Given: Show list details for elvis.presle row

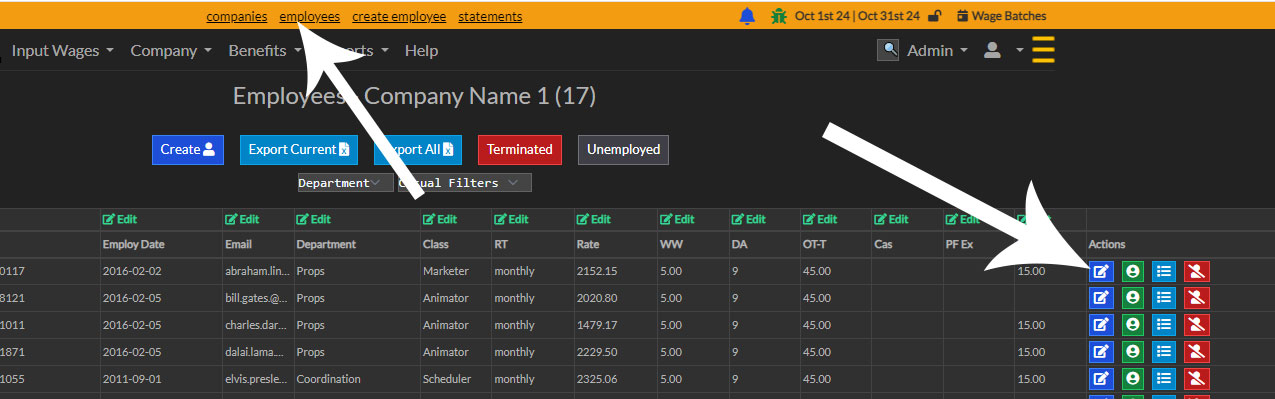Looking at the screenshot, I should (1164, 379).
